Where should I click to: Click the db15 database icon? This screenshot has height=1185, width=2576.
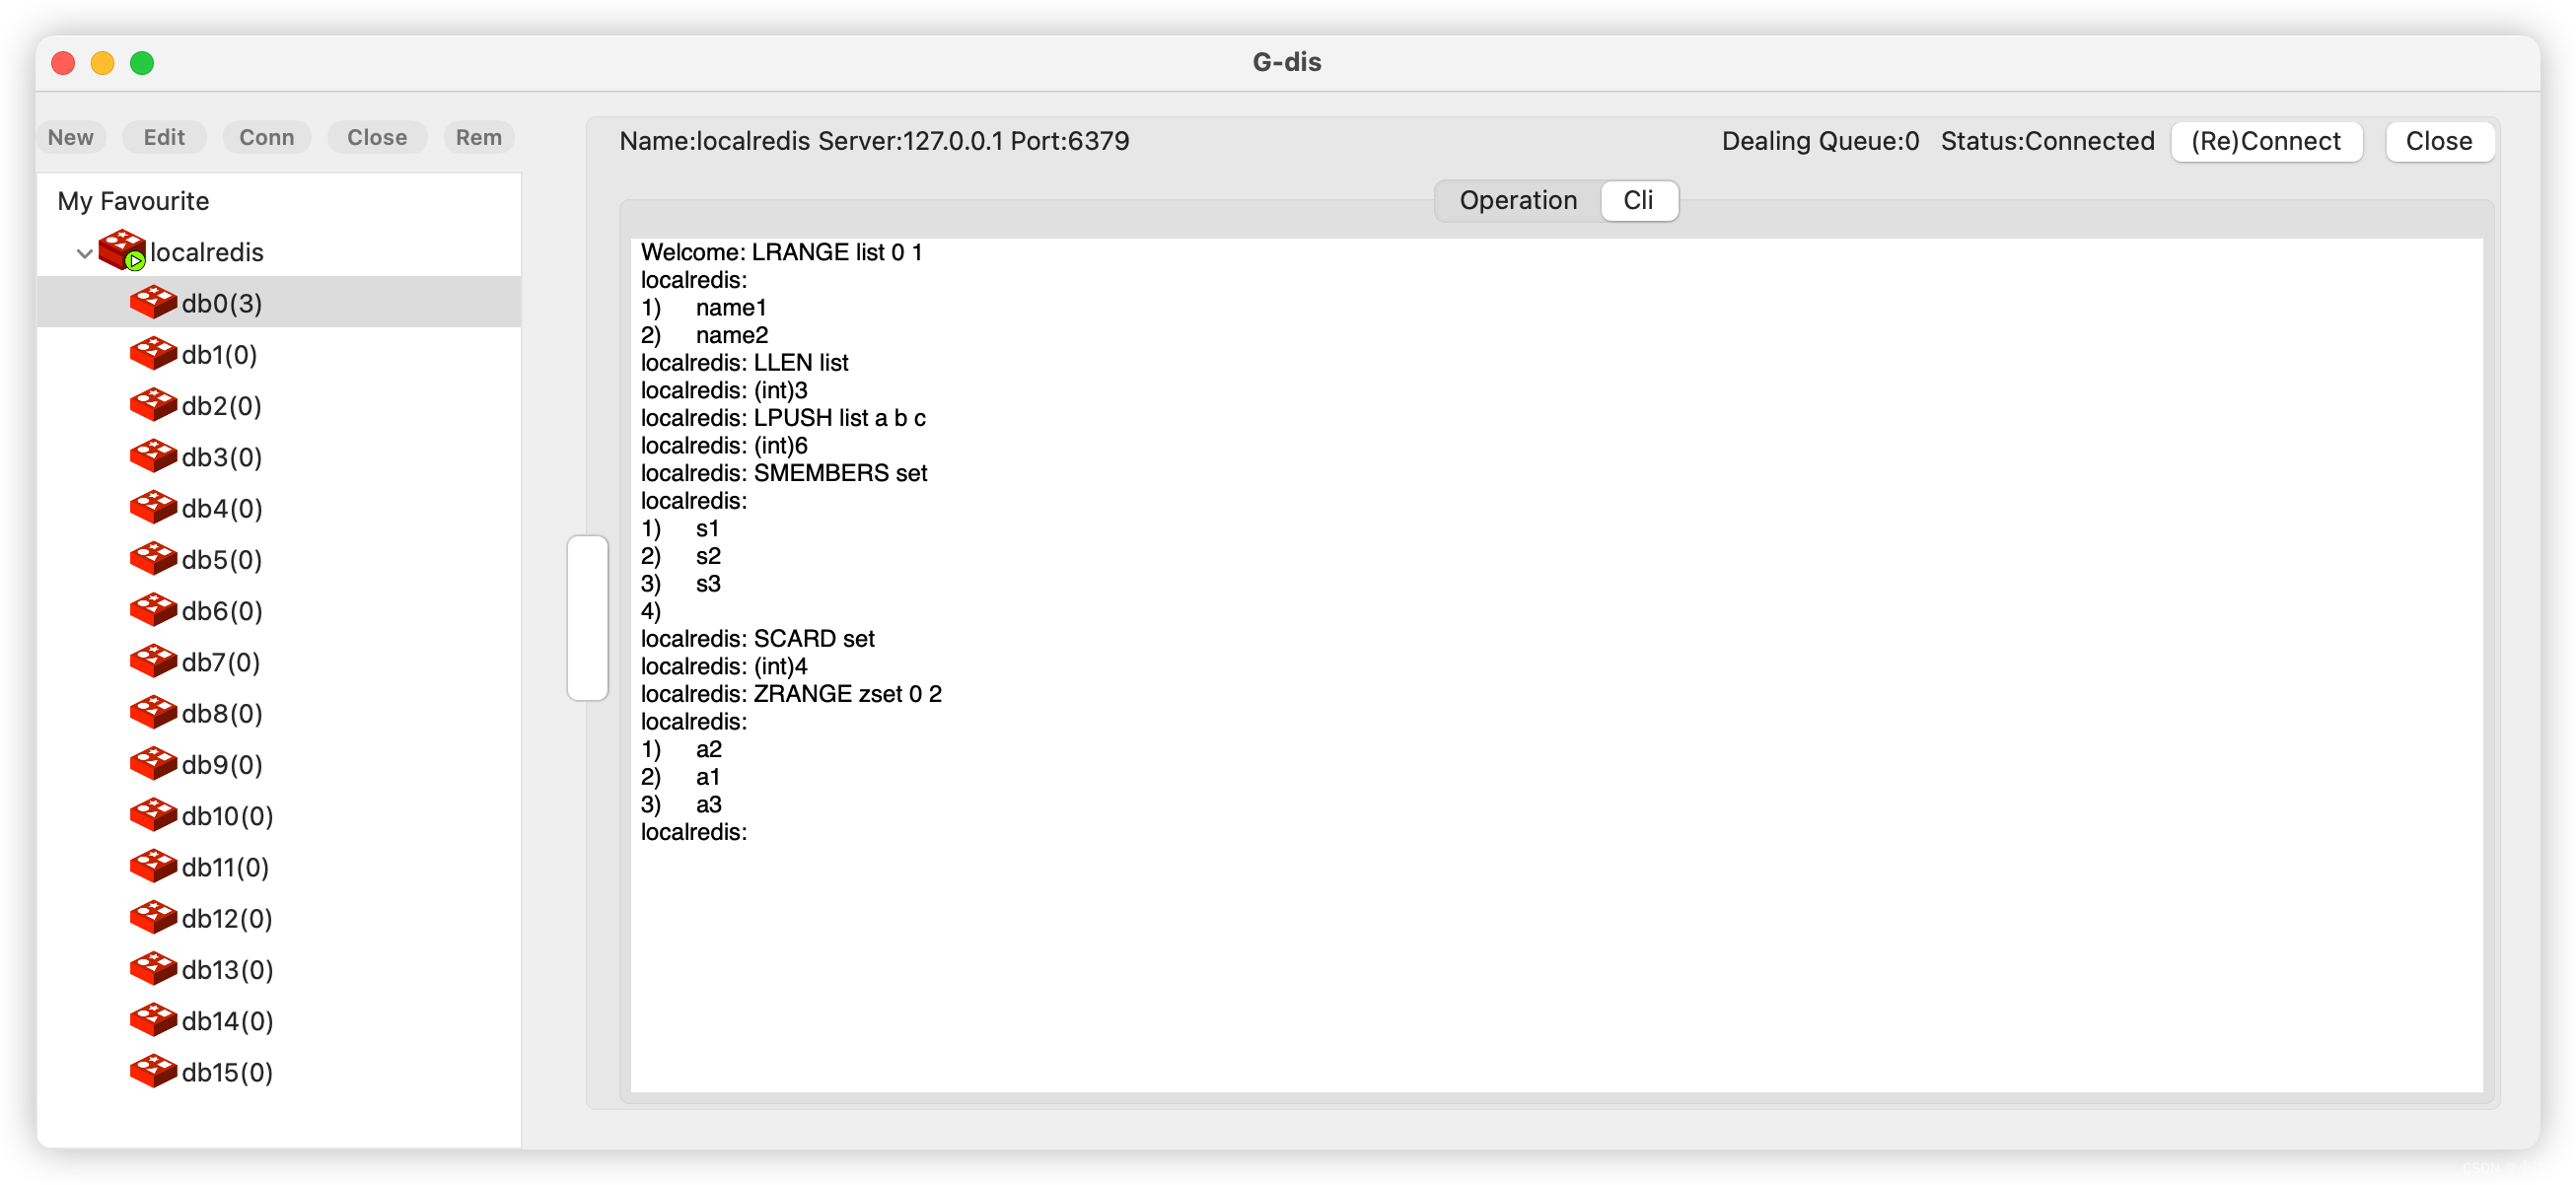pyautogui.click(x=153, y=1071)
